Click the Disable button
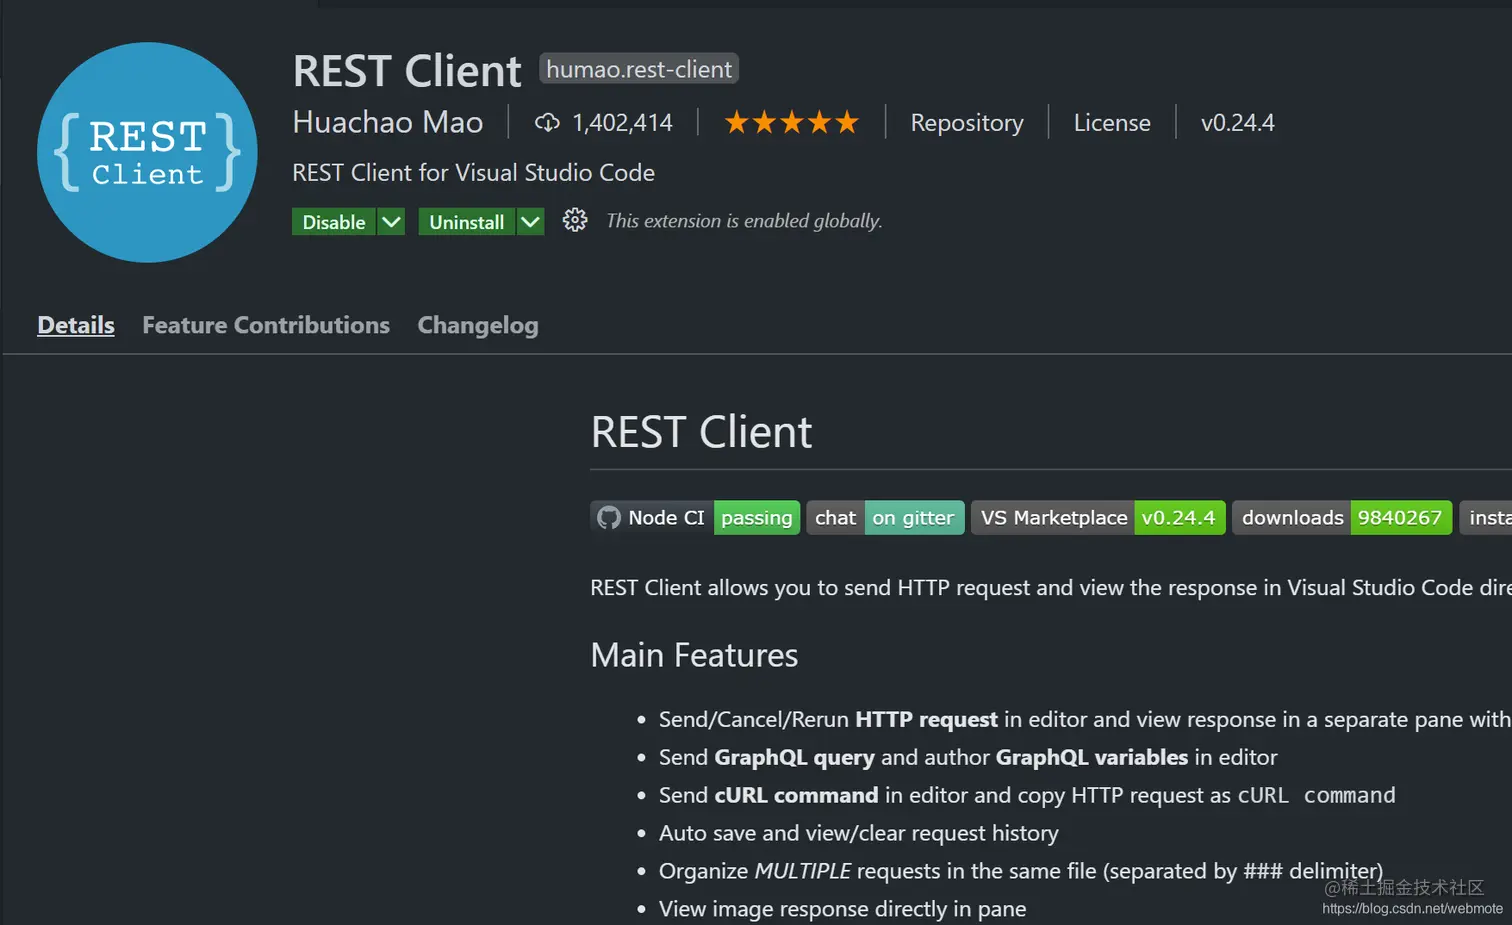This screenshot has width=1512, height=925. 334,222
